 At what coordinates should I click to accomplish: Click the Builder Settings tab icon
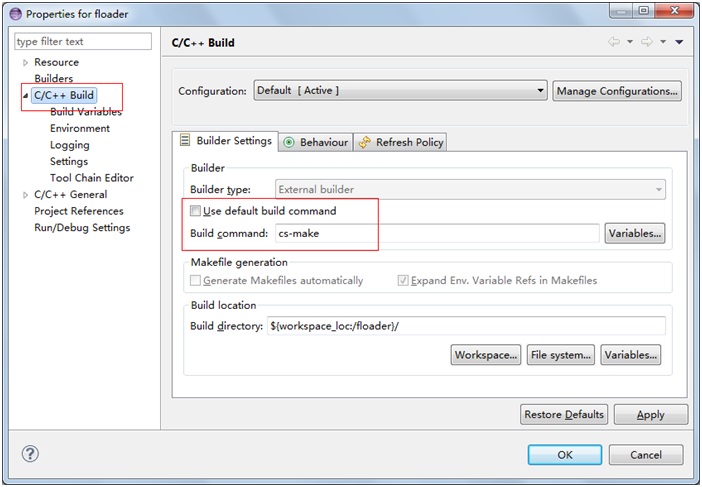click(x=185, y=140)
